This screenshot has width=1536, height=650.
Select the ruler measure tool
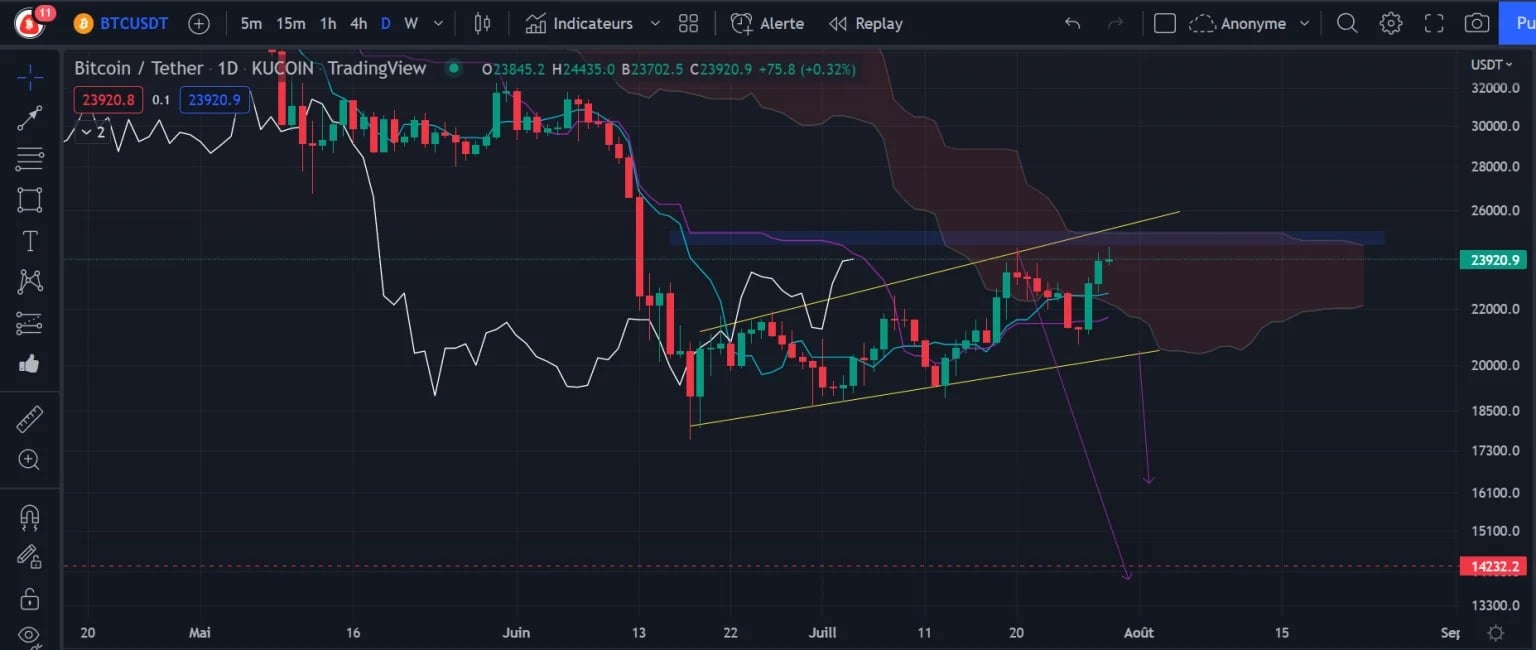click(x=30, y=419)
